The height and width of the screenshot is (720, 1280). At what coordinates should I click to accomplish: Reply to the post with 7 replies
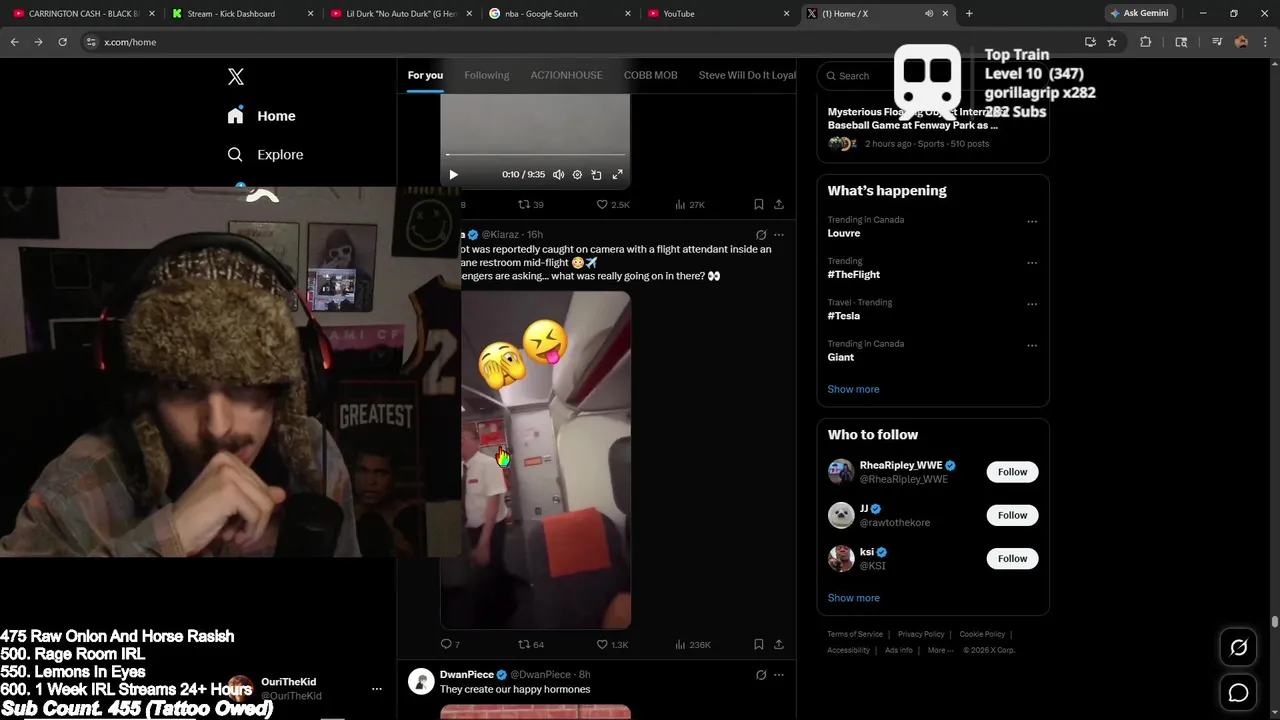(450, 645)
